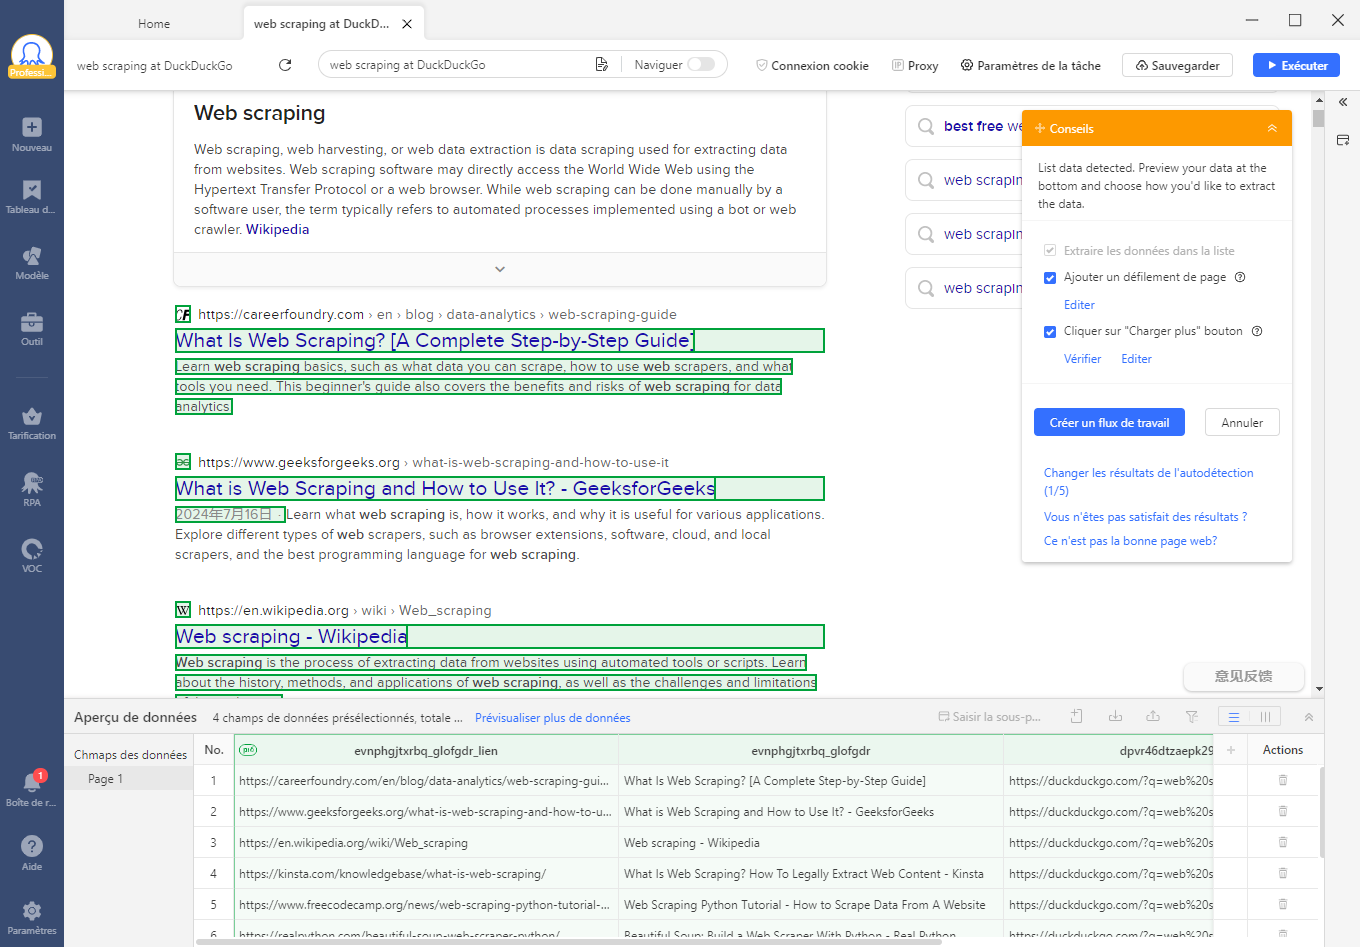Click the Exécuter button

coord(1296,65)
